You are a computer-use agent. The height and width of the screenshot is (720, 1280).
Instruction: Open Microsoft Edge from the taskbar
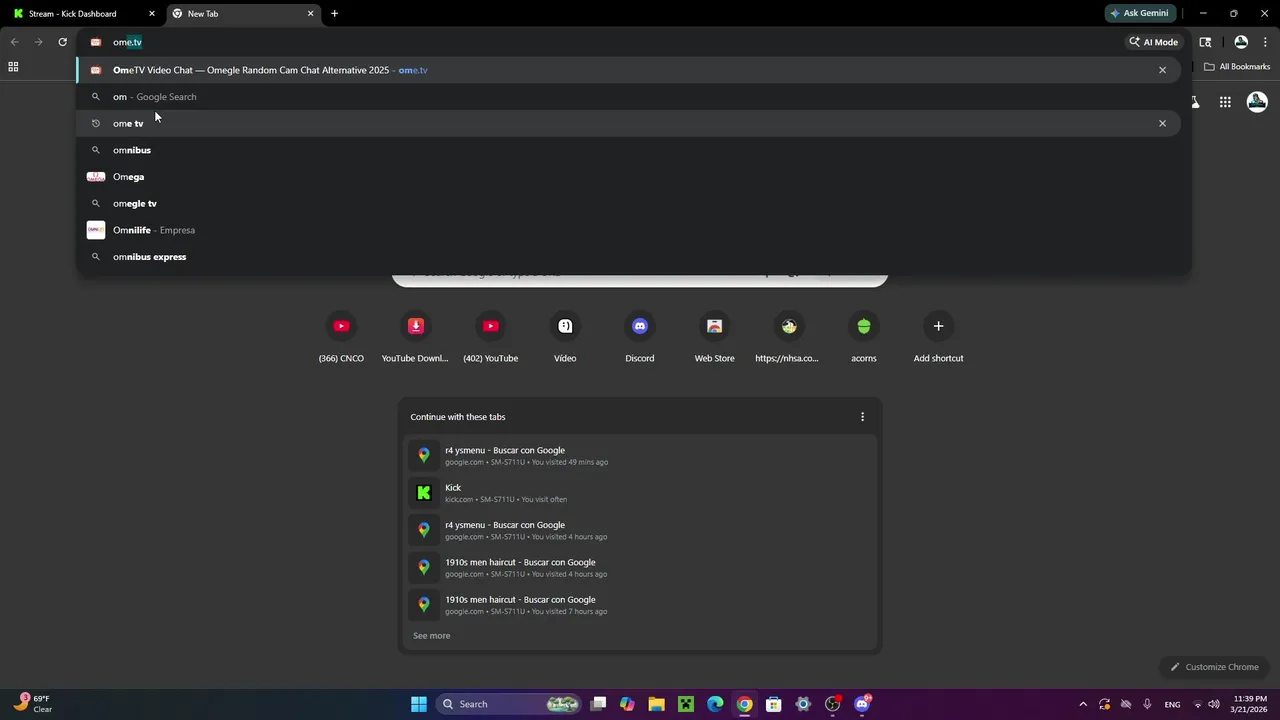click(715, 704)
